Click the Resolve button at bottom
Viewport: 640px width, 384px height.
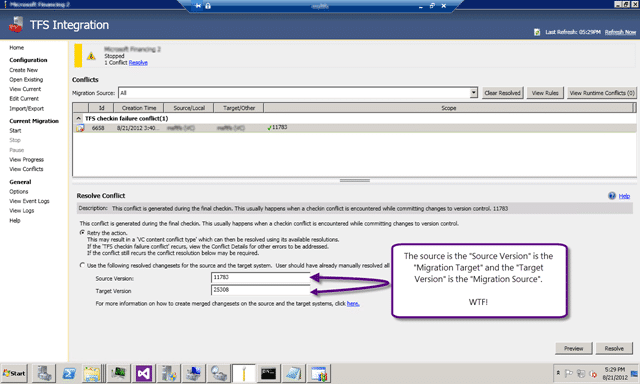614,348
